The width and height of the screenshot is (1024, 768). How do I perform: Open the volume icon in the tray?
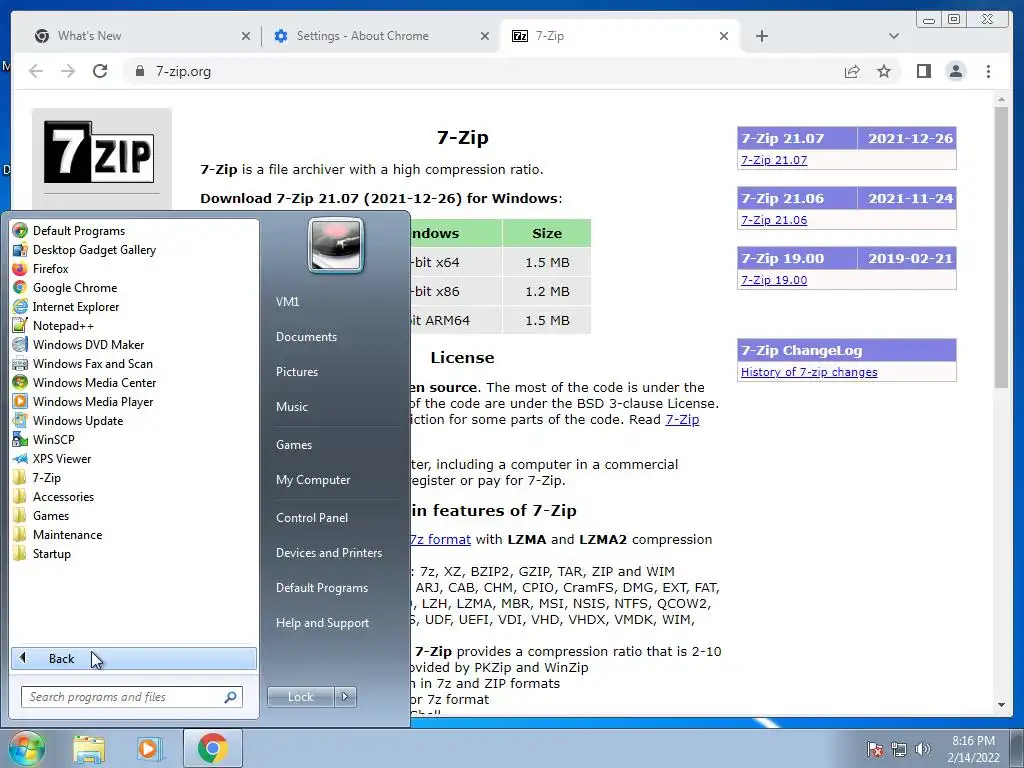pos(923,749)
